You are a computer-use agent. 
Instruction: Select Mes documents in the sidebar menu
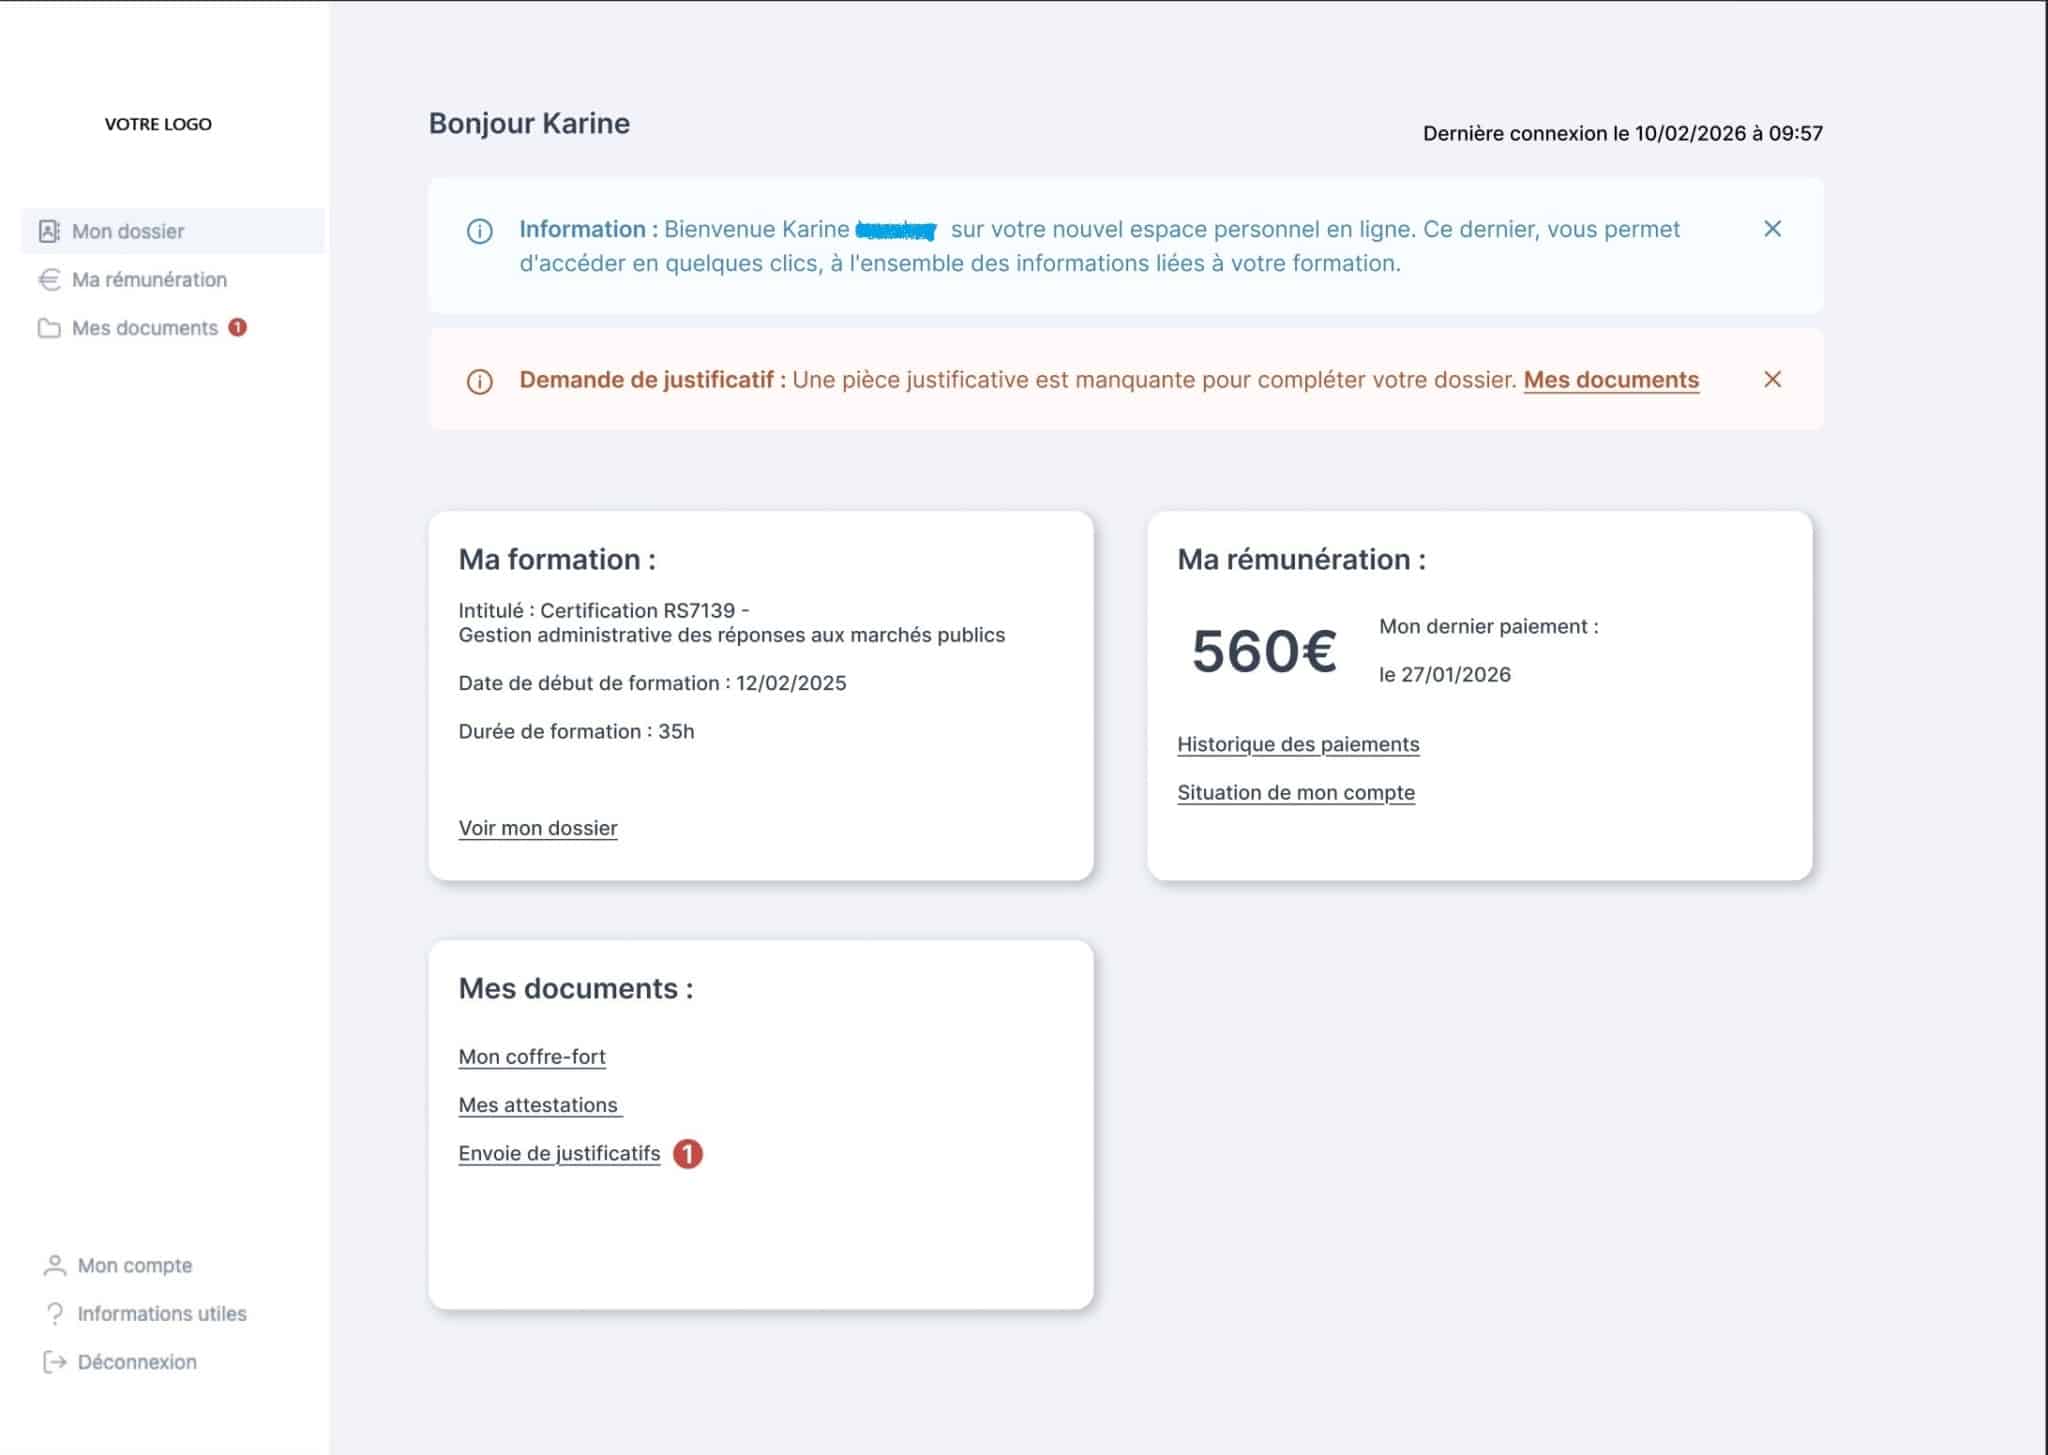pyautogui.click(x=145, y=328)
